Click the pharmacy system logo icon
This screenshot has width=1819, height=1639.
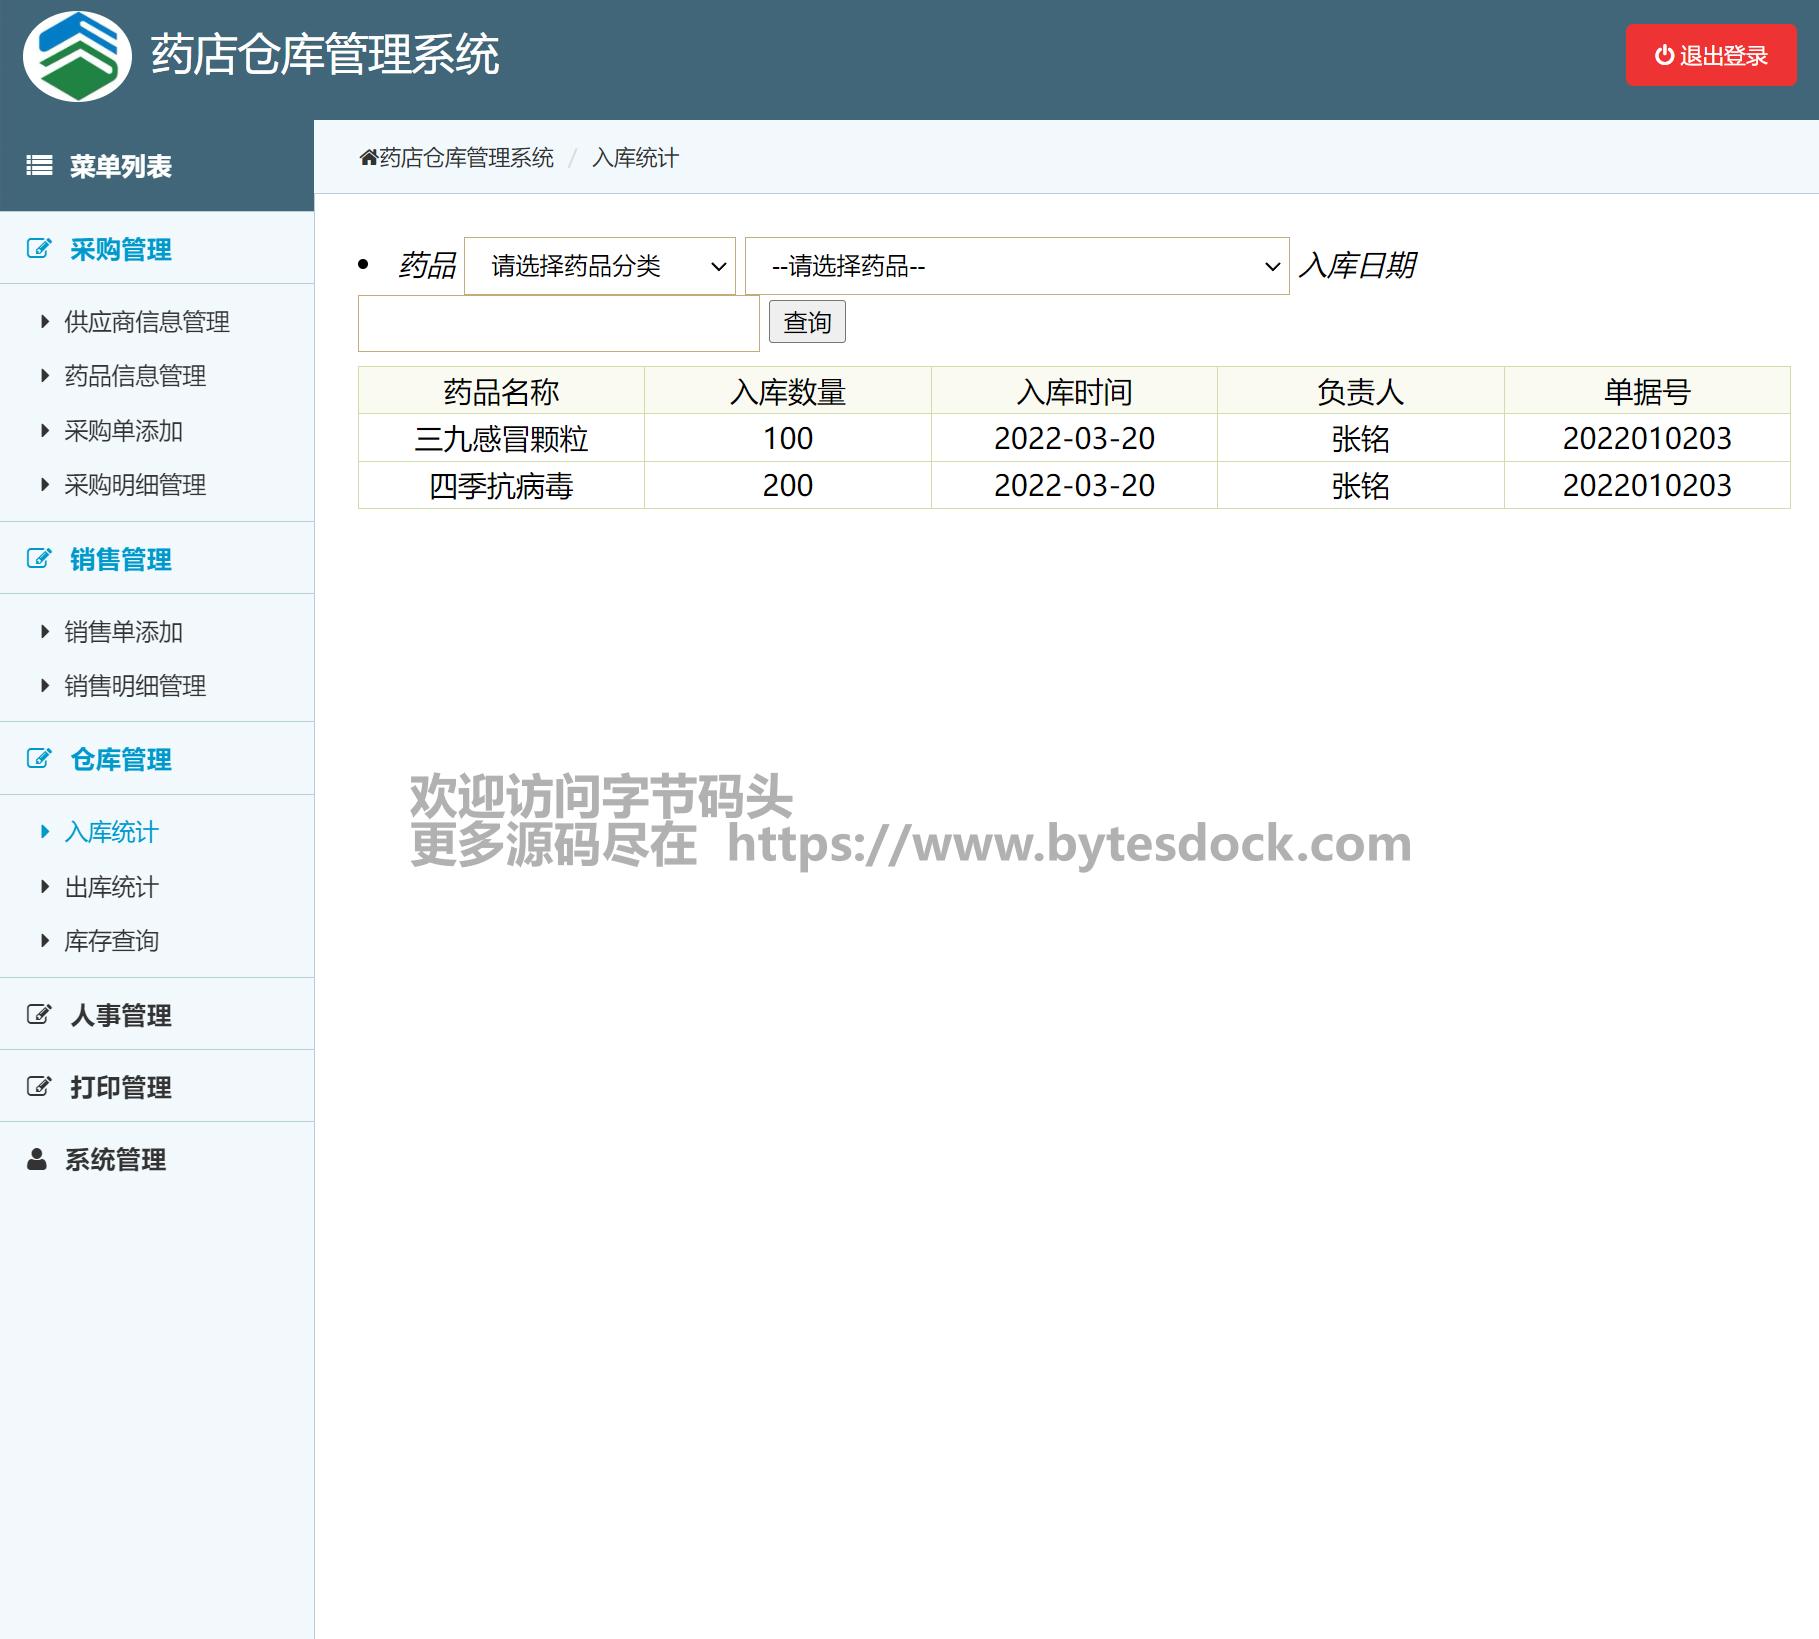click(77, 57)
